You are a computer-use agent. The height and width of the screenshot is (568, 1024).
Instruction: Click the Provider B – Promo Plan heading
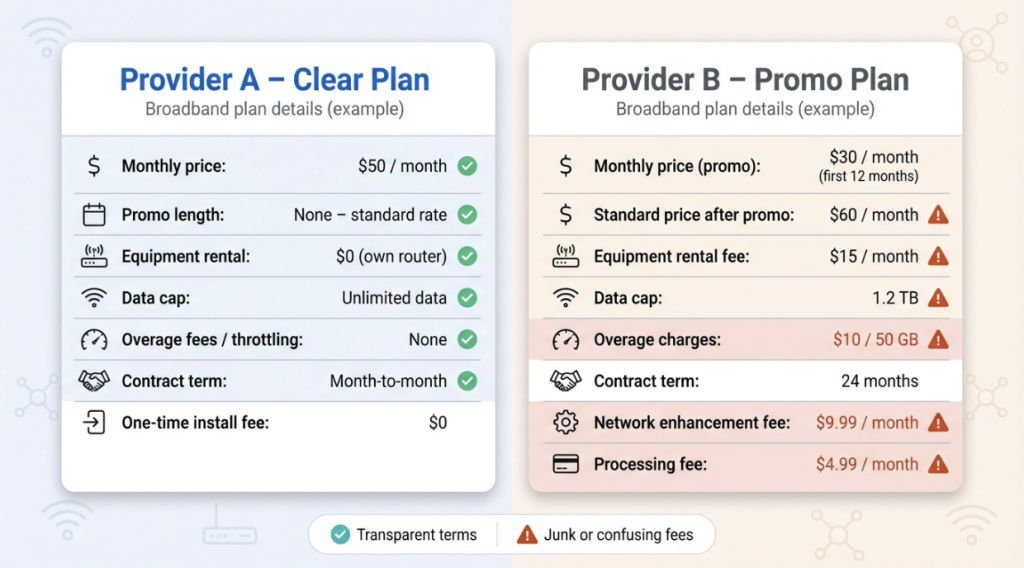(745, 80)
